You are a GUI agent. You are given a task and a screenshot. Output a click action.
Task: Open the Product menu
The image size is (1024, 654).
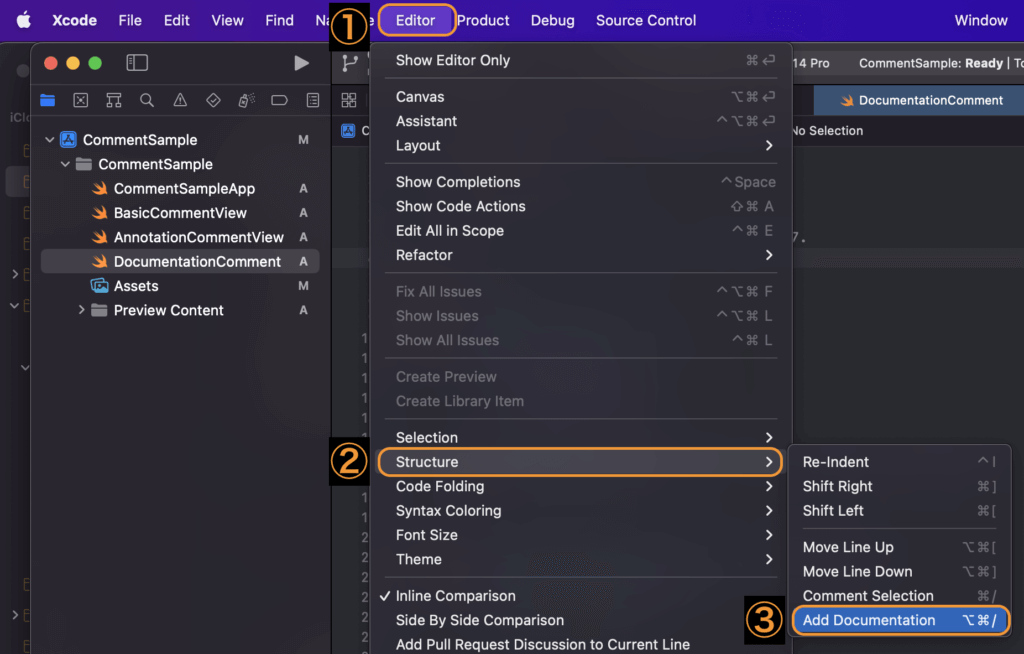point(483,20)
